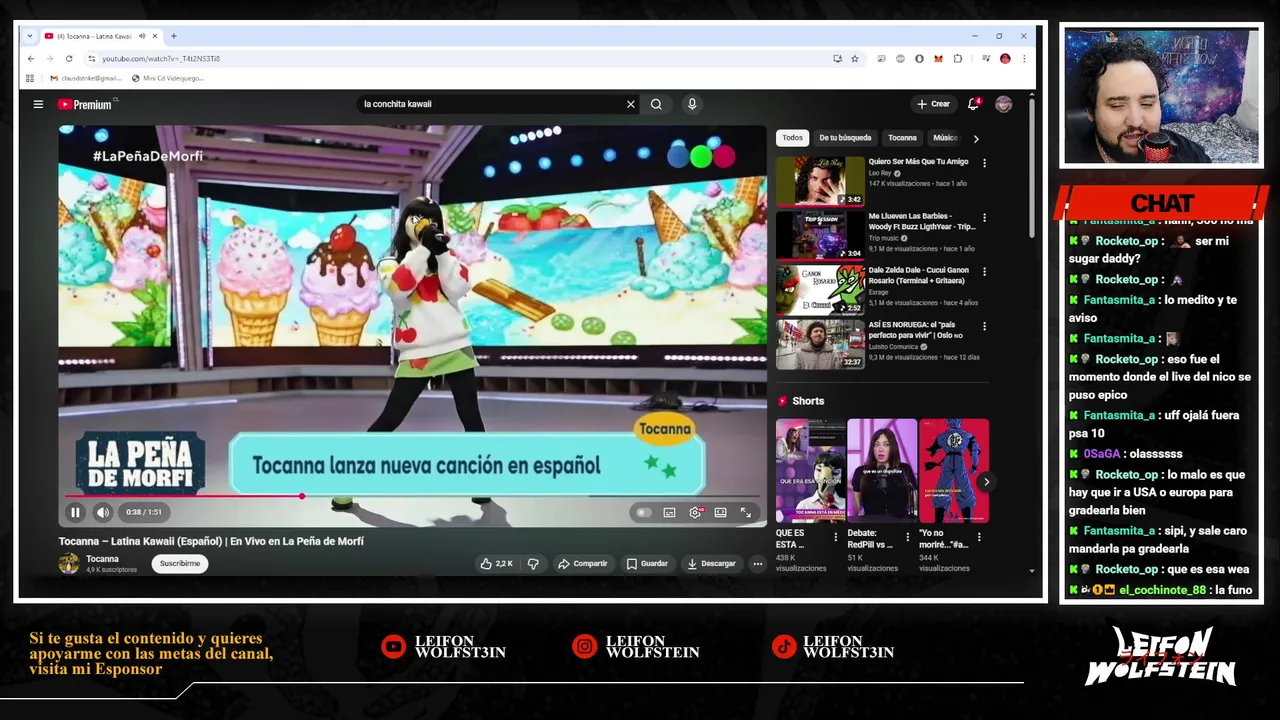This screenshot has width=1280, height=720.
Task: Save the video with Guardar
Action: pos(647,564)
